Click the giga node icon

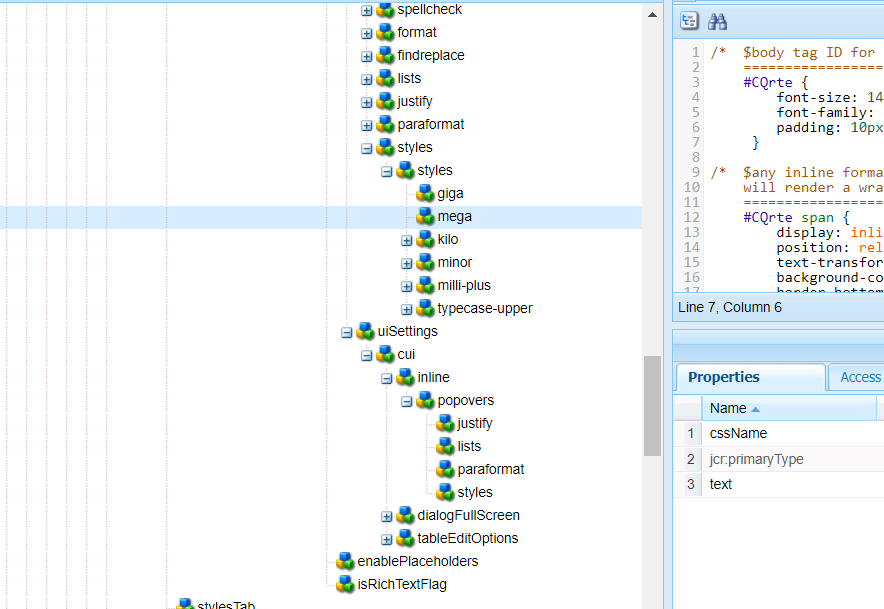425,193
